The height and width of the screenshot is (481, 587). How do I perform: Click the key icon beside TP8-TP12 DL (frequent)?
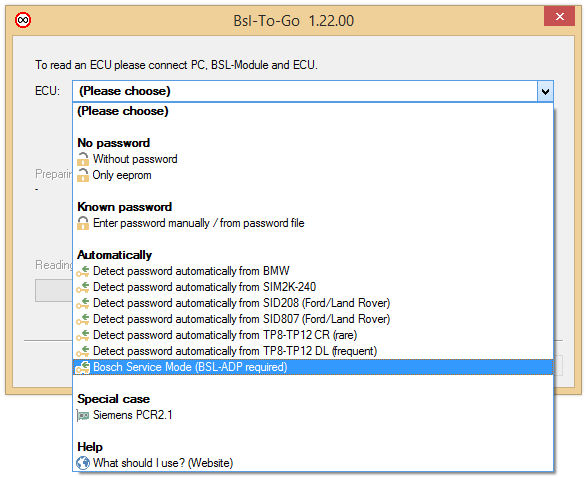point(83,351)
